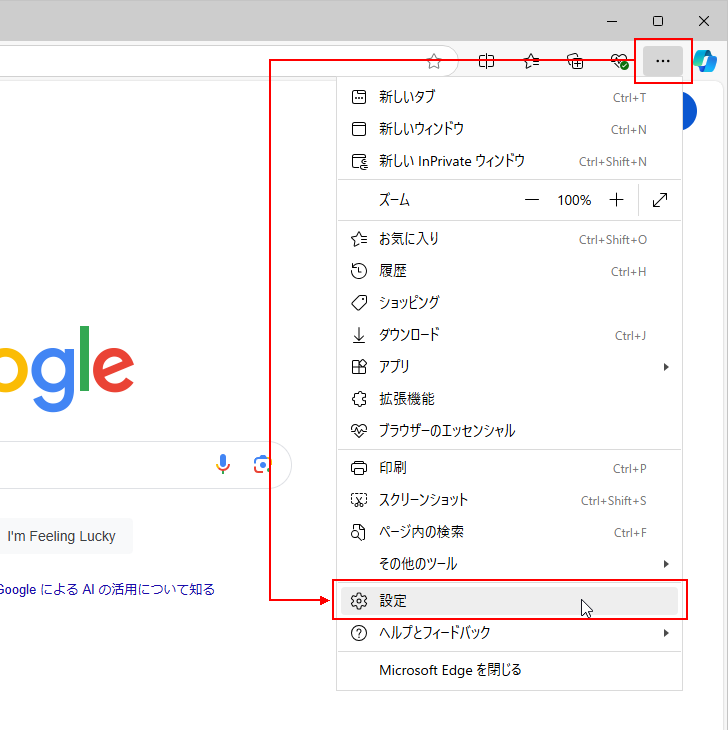Select ショッピング menu item
Image resolution: width=728 pixels, height=730 pixels.
point(509,303)
